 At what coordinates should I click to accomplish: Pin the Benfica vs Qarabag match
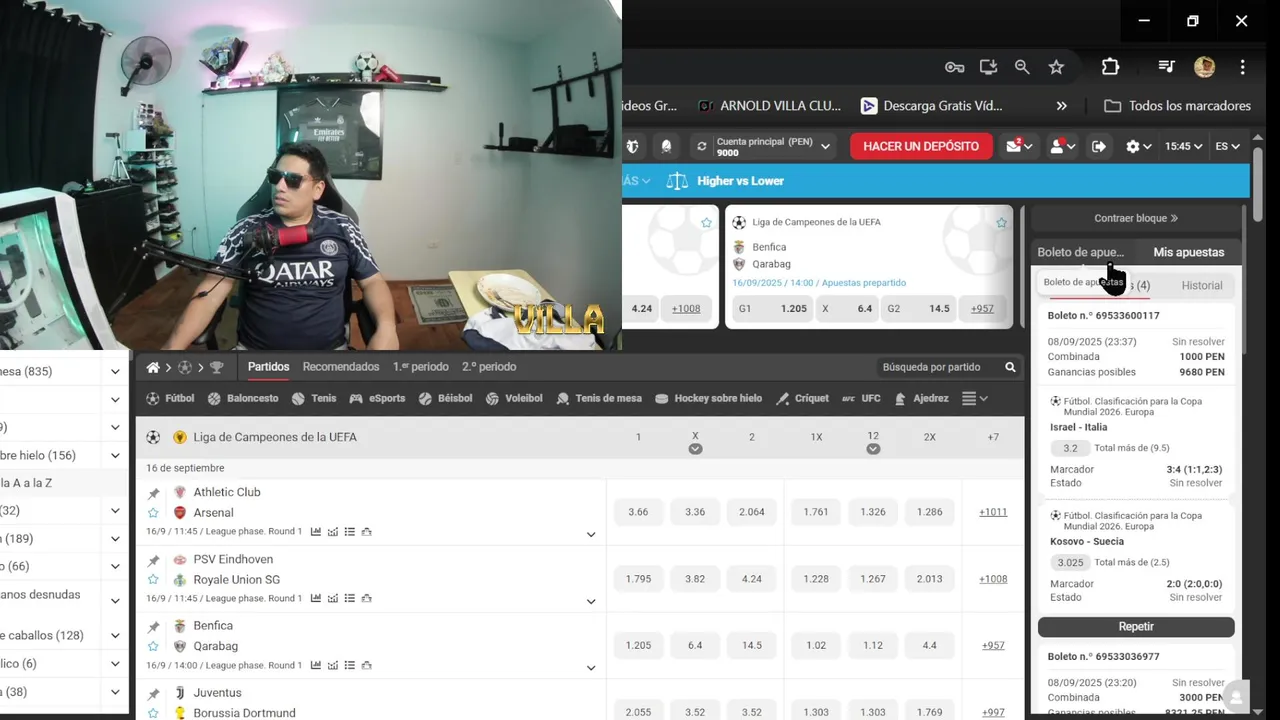point(153,627)
